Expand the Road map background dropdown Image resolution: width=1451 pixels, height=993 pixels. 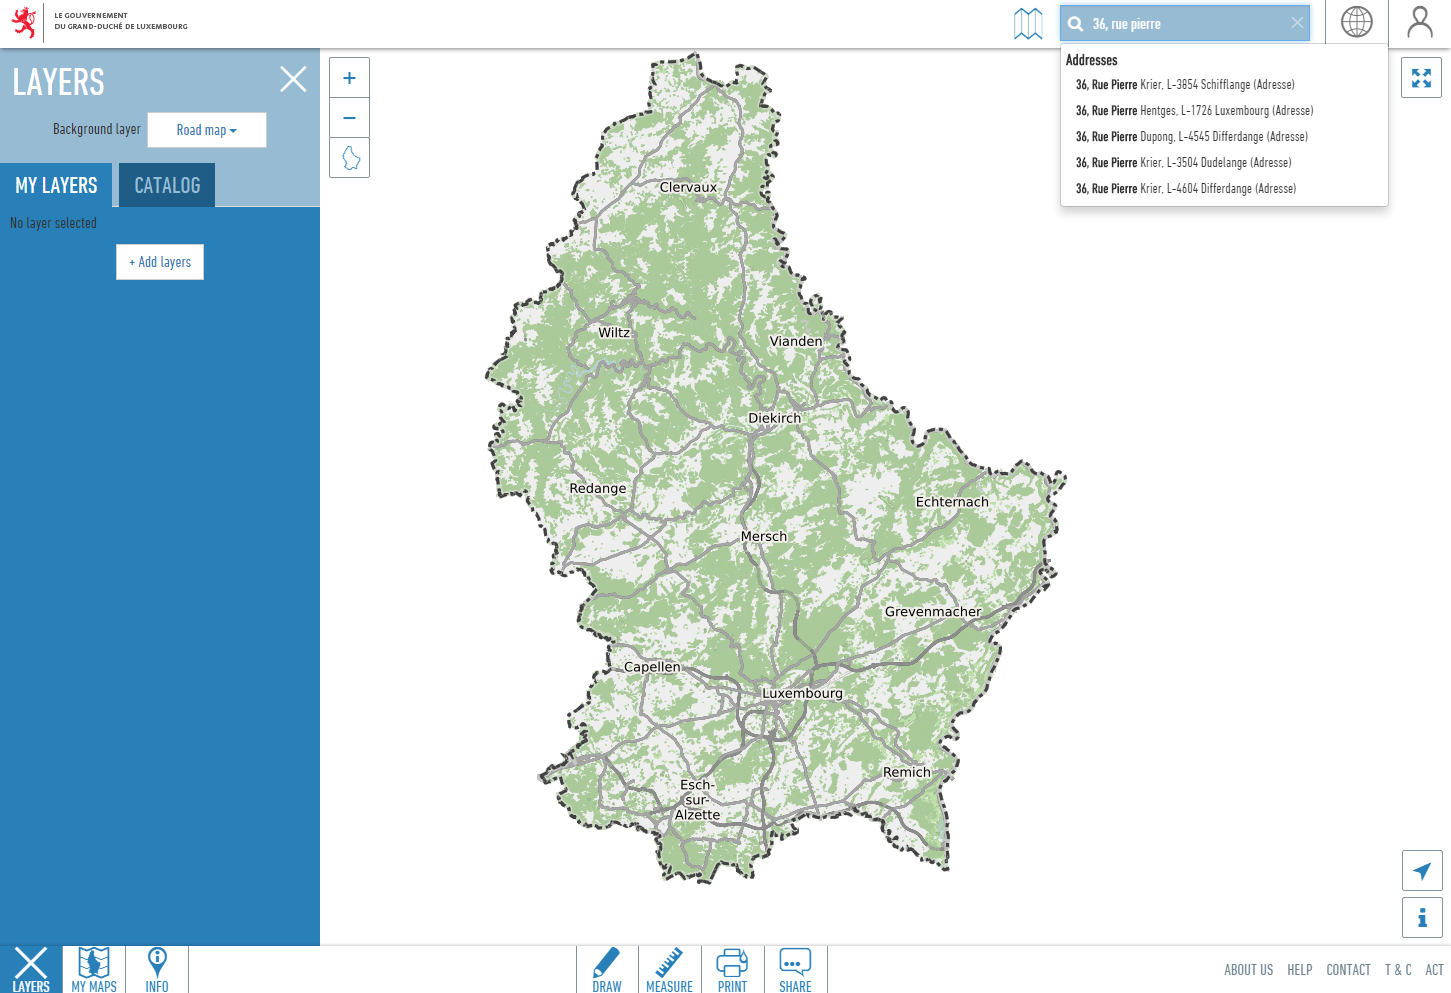[207, 130]
